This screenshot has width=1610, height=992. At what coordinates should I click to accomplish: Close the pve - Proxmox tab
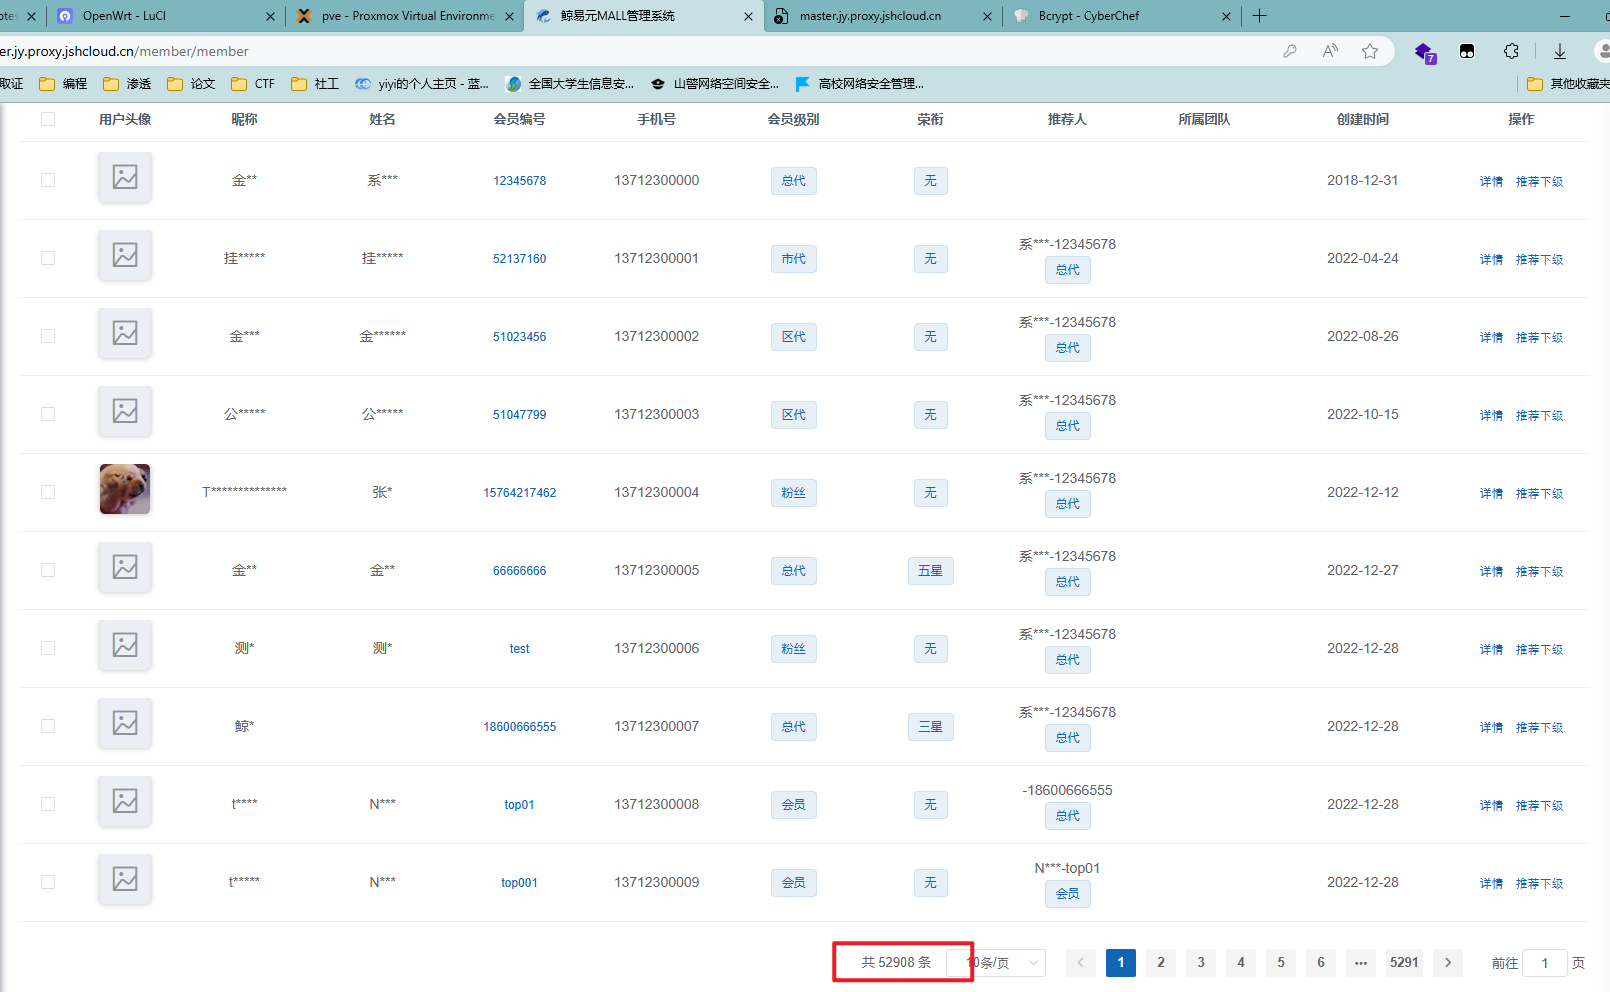tap(510, 16)
